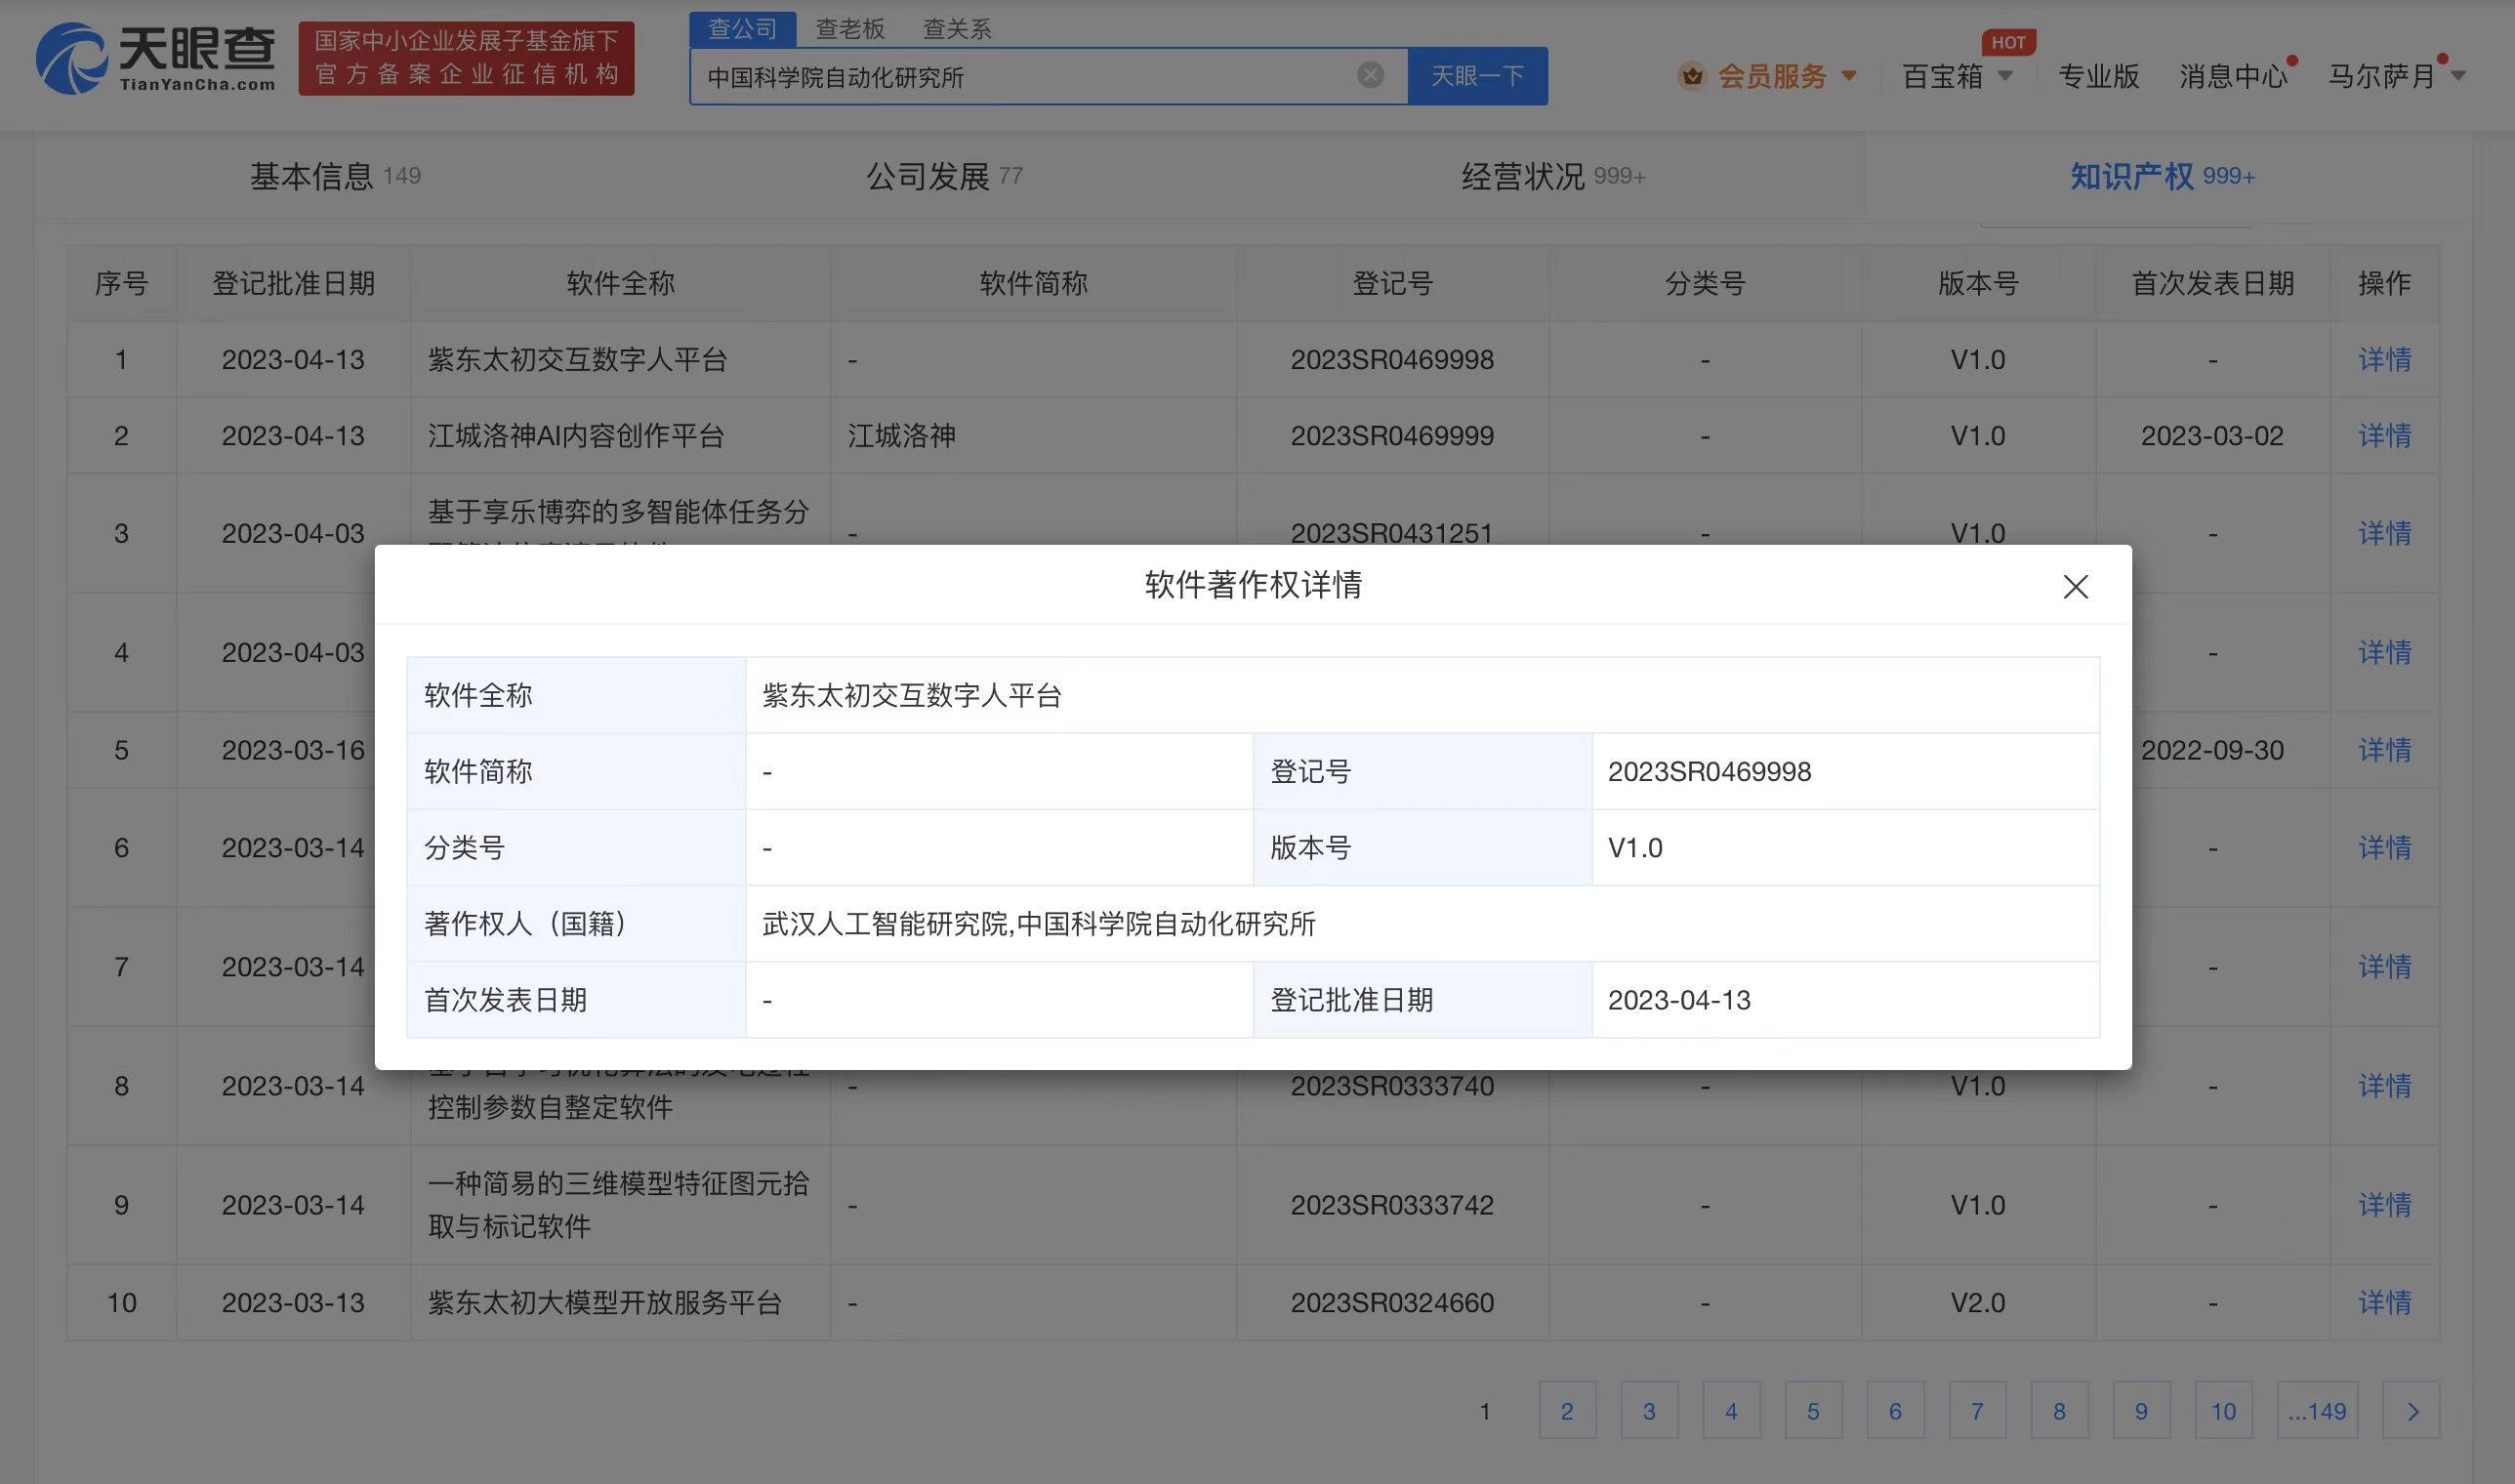Click the next page arrow in pagination
Viewport: 2515px width, 1484px height.
(x=2413, y=1410)
